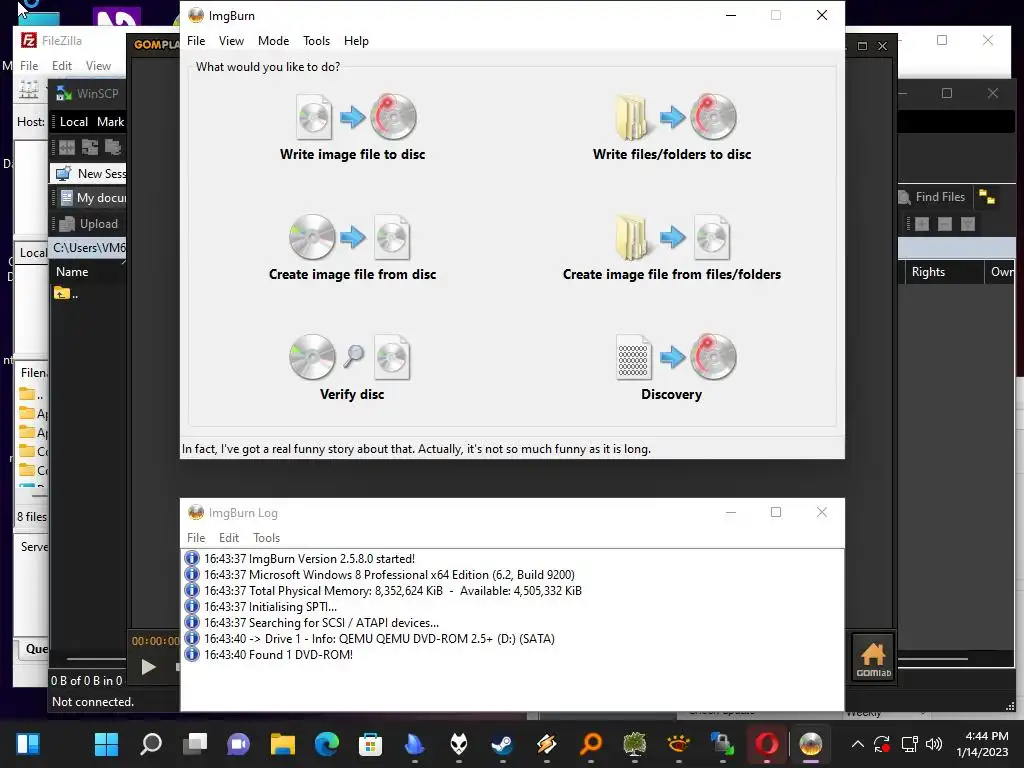Viewport: 1024px width, 768px height.
Task: Start Verify disc mode
Action: (x=352, y=367)
